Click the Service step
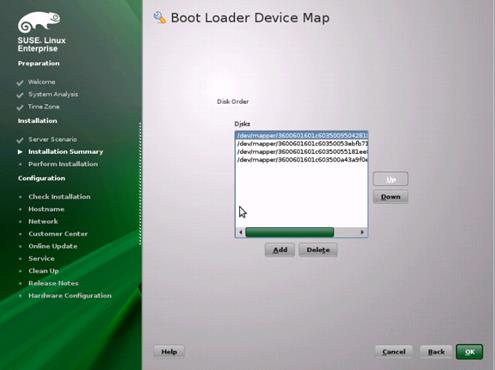 tap(41, 258)
